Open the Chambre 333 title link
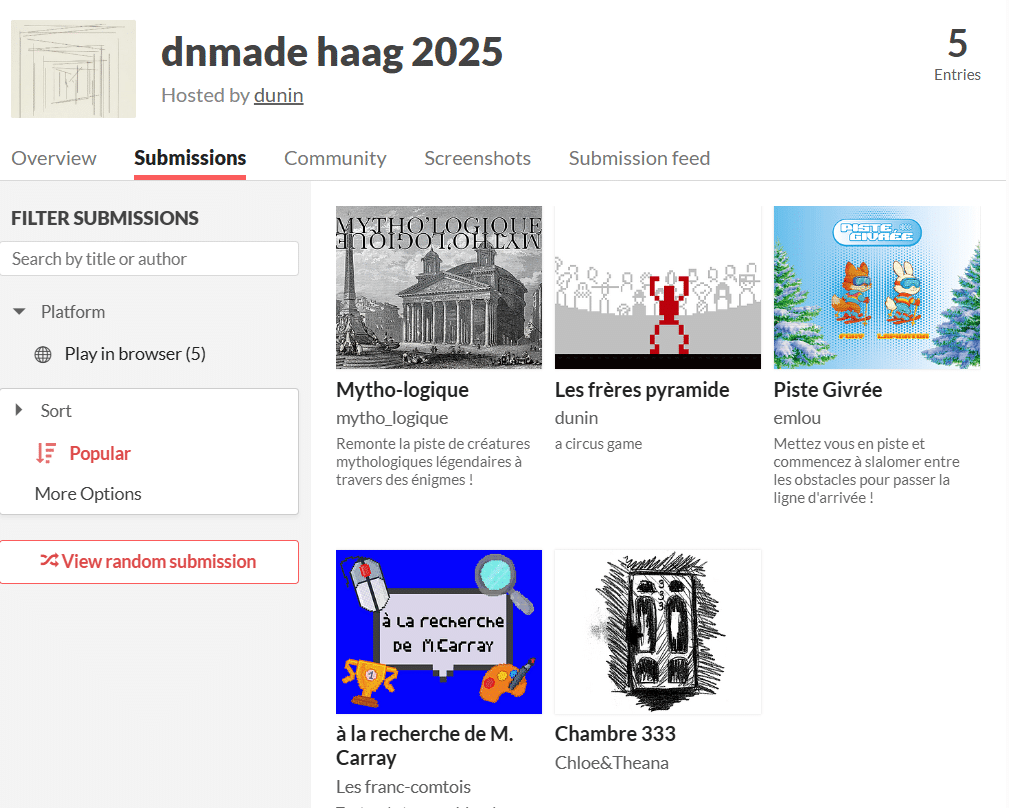 coord(615,734)
